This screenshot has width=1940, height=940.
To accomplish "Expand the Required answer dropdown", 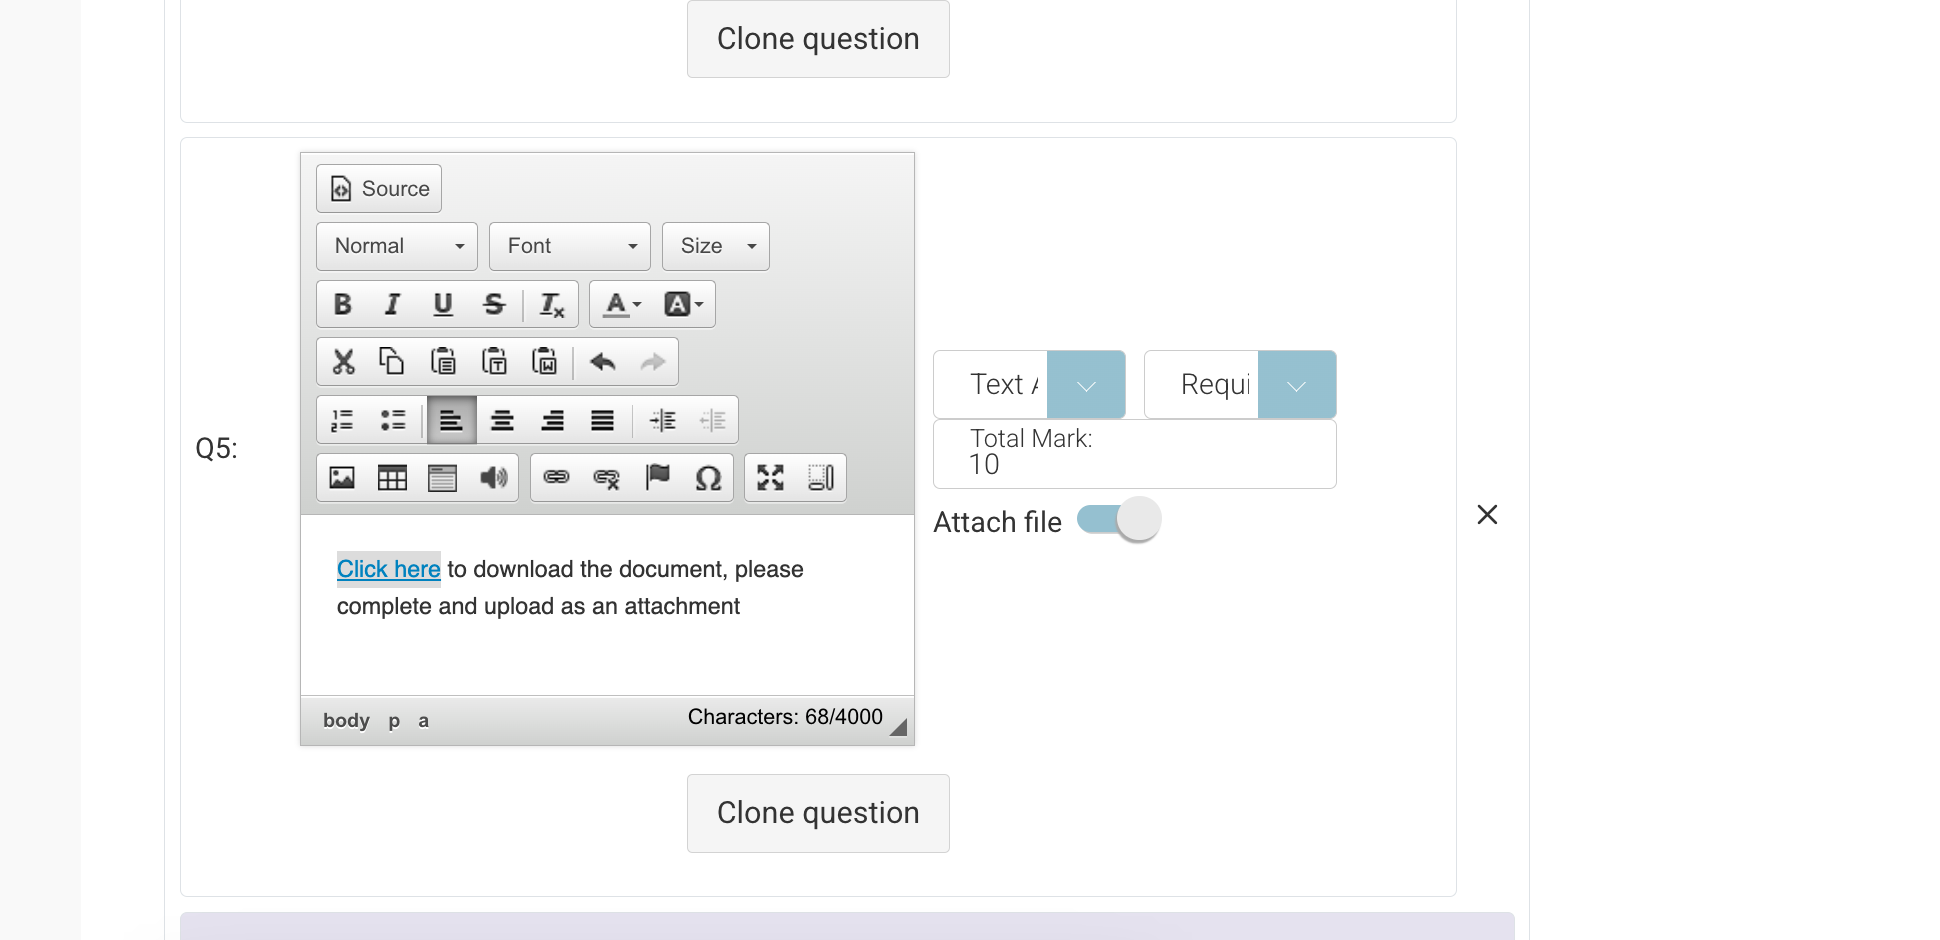I will (x=1297, y=384).
